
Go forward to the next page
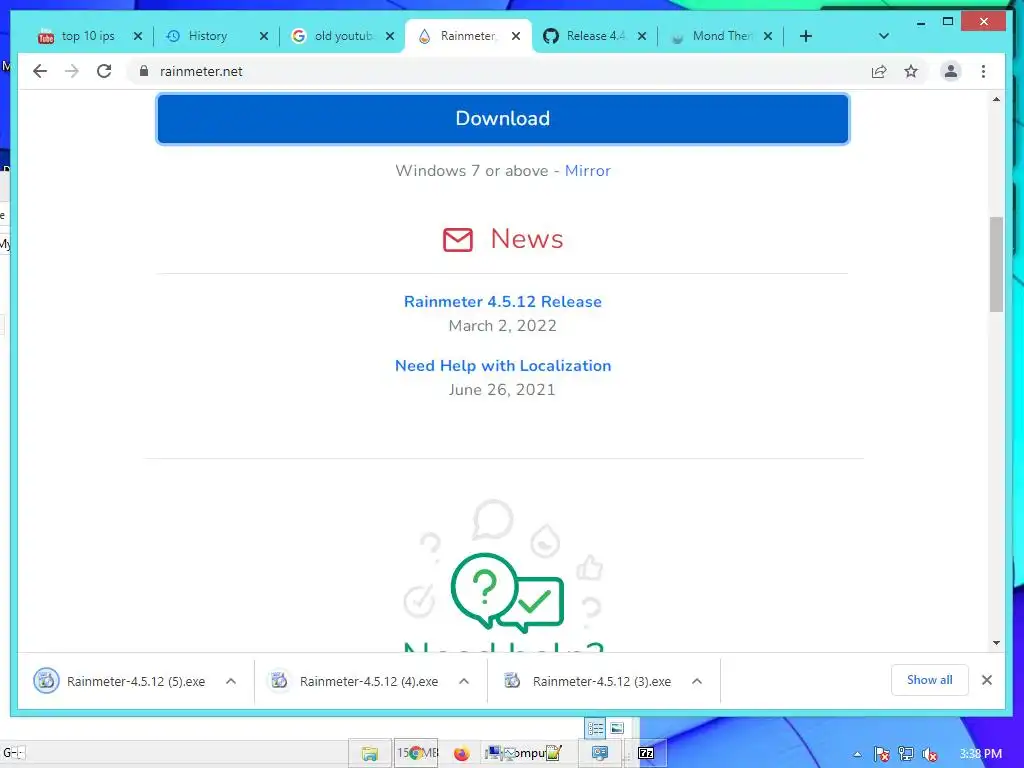pos(72,71)
